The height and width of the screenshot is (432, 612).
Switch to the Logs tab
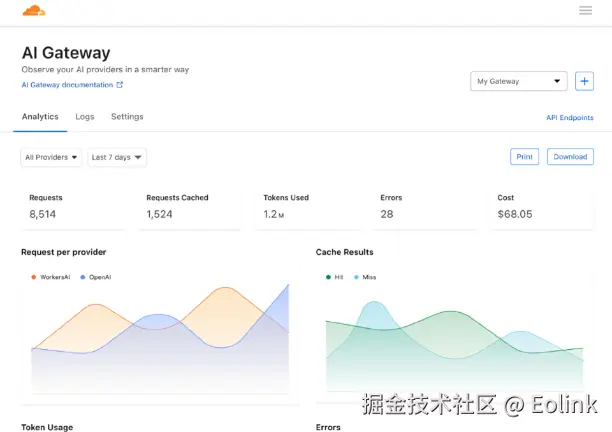point(85,117)
